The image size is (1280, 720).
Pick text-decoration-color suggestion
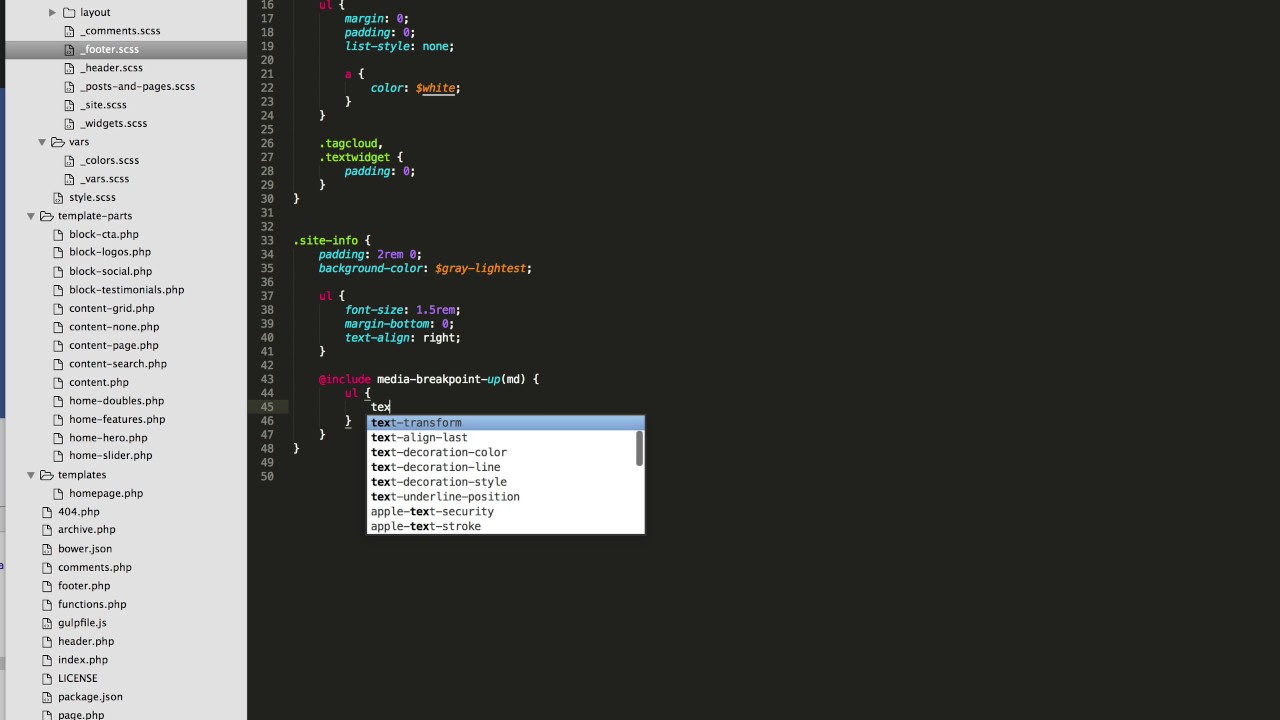504,452
